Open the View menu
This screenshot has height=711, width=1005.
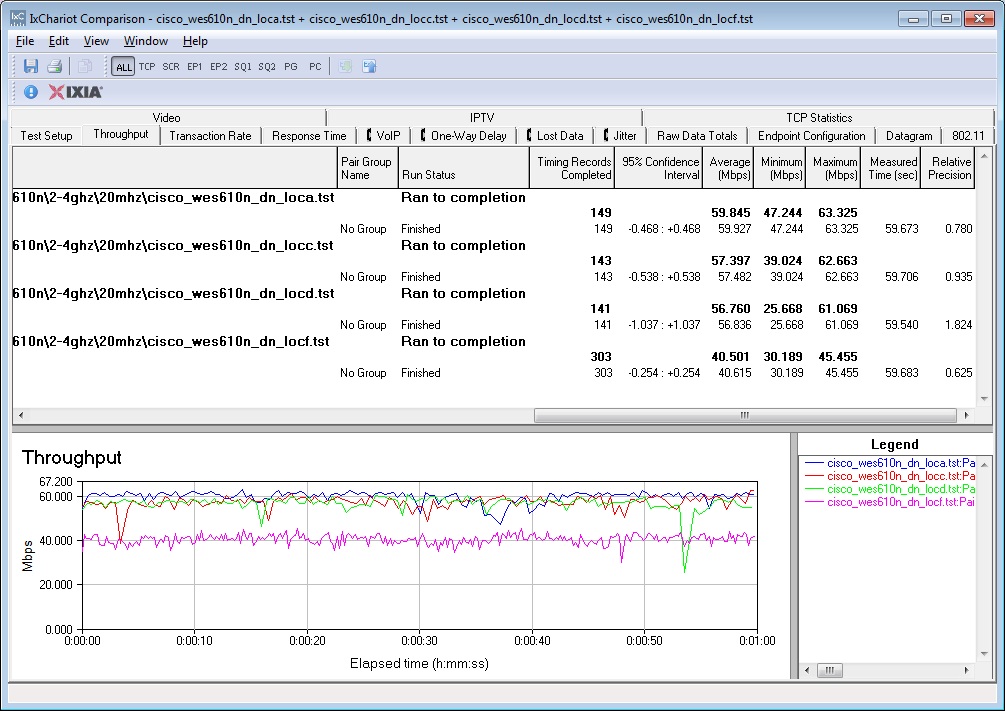click(96, 41)
